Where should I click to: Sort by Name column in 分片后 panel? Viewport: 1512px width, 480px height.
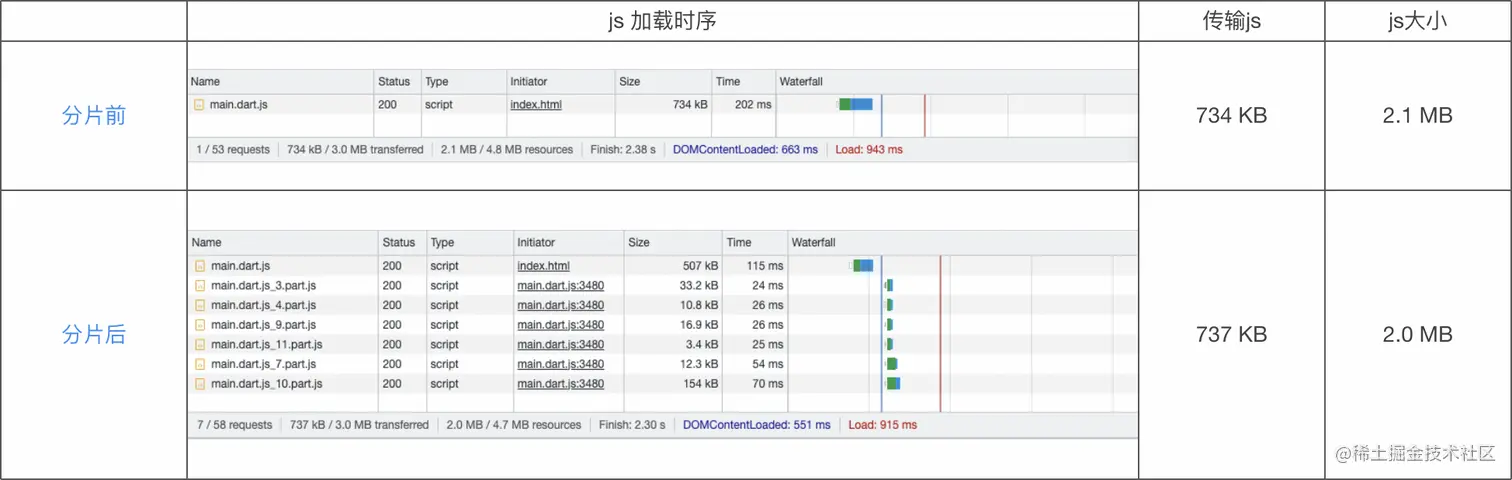pyautogui.click(x=282, y=242)
